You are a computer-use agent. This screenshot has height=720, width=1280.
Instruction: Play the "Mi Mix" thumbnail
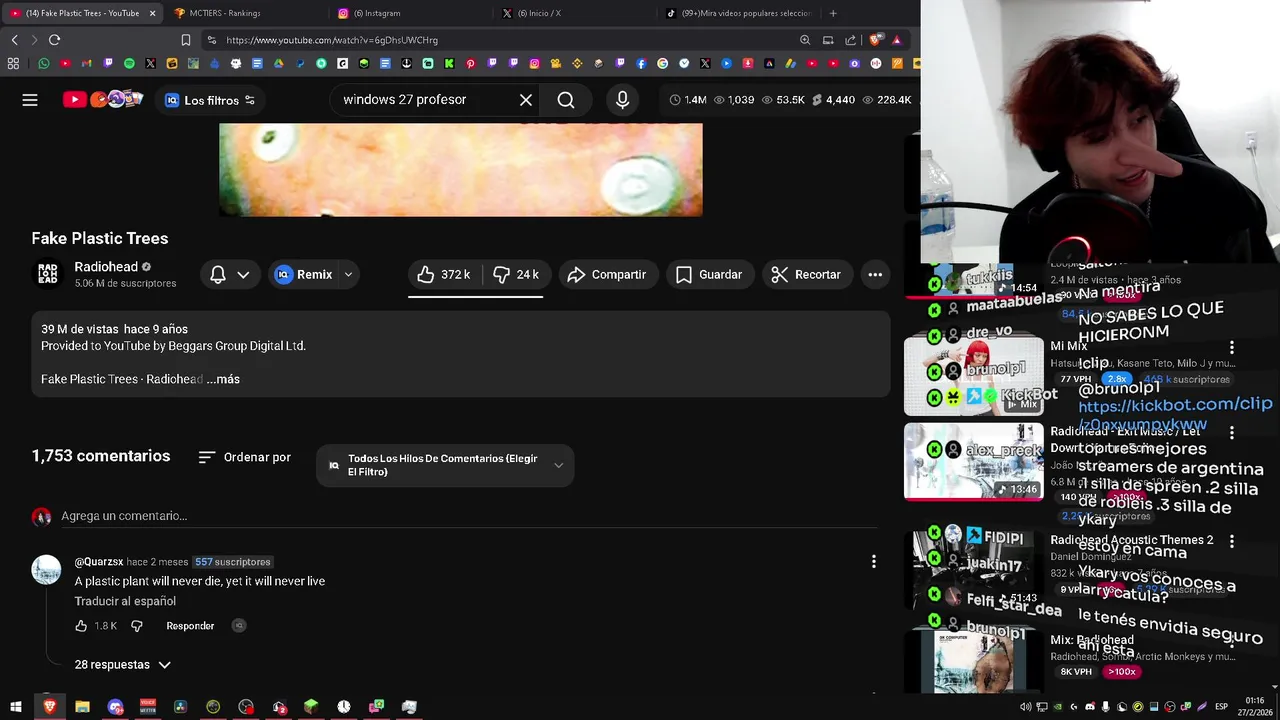click(x=973, y=375)
